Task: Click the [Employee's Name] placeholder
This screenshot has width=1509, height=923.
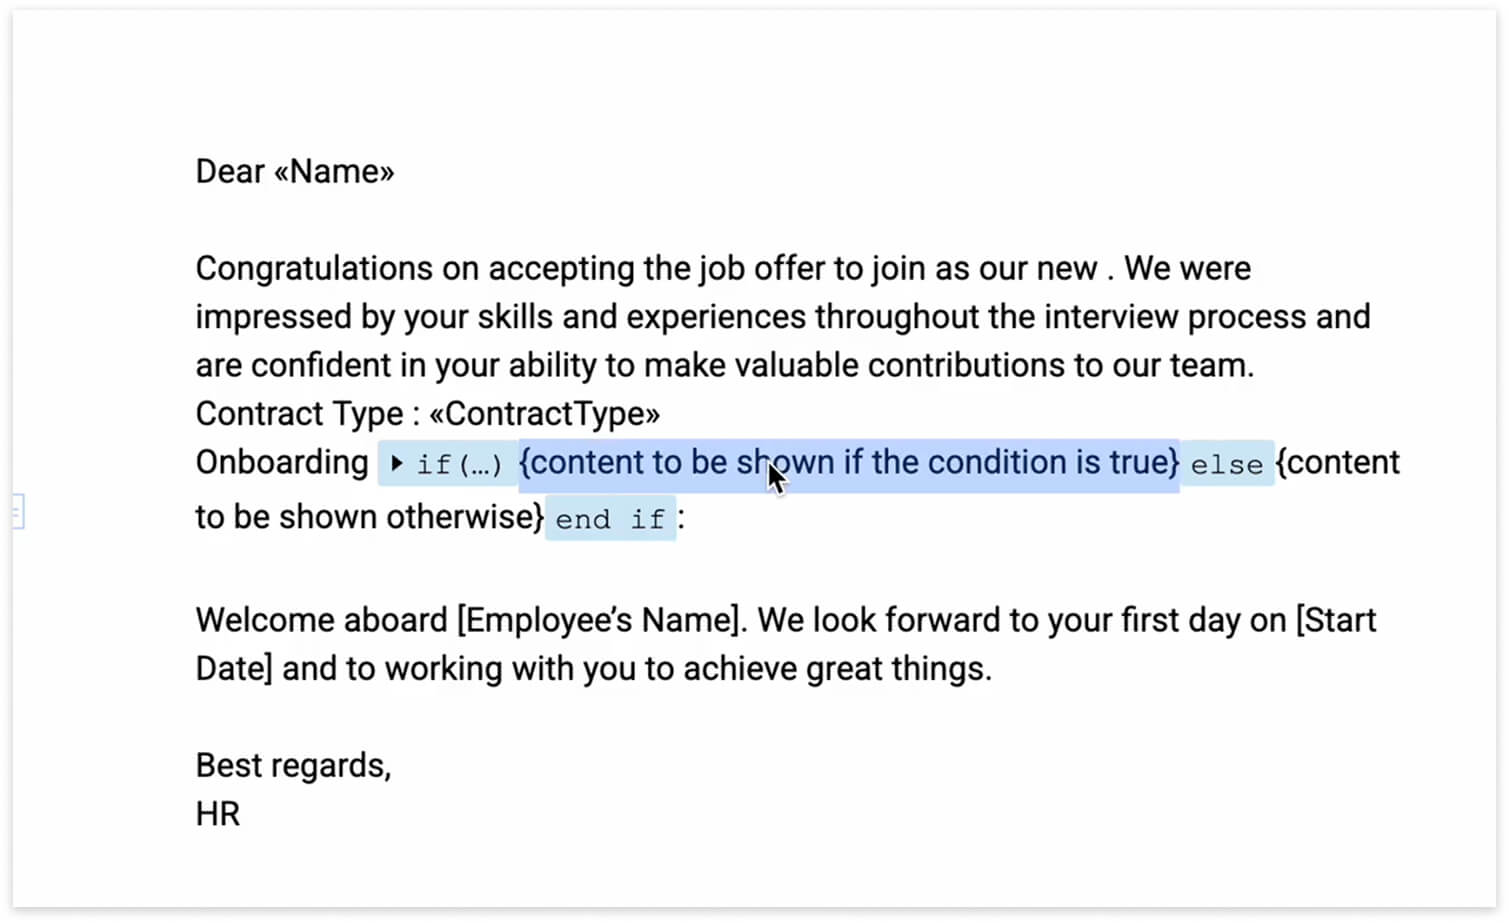Action: click(602, 620)
